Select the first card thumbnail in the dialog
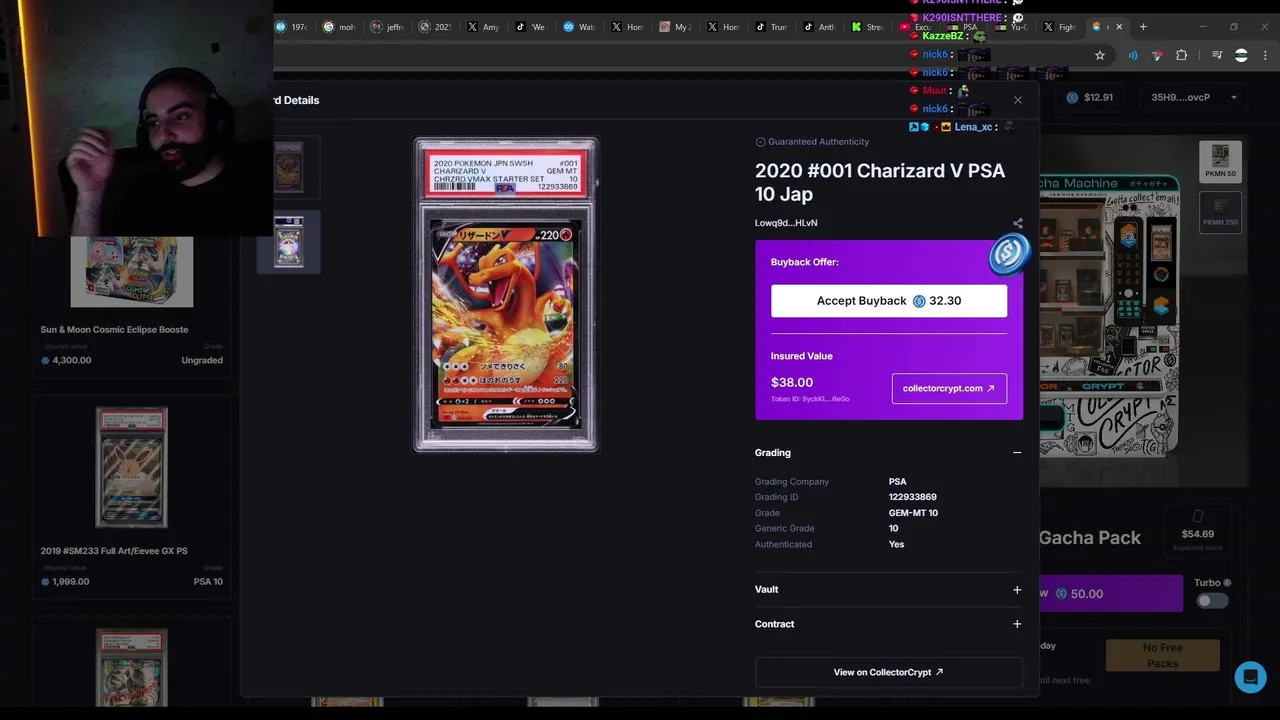 [289, 167]
